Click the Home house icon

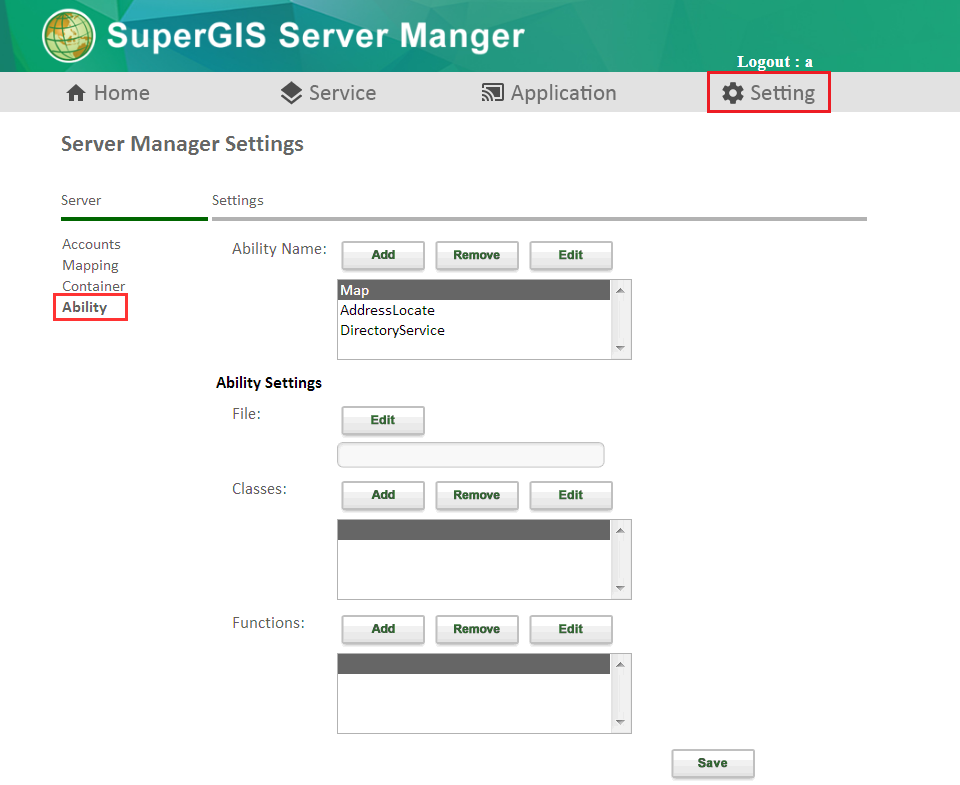point(76,93)
